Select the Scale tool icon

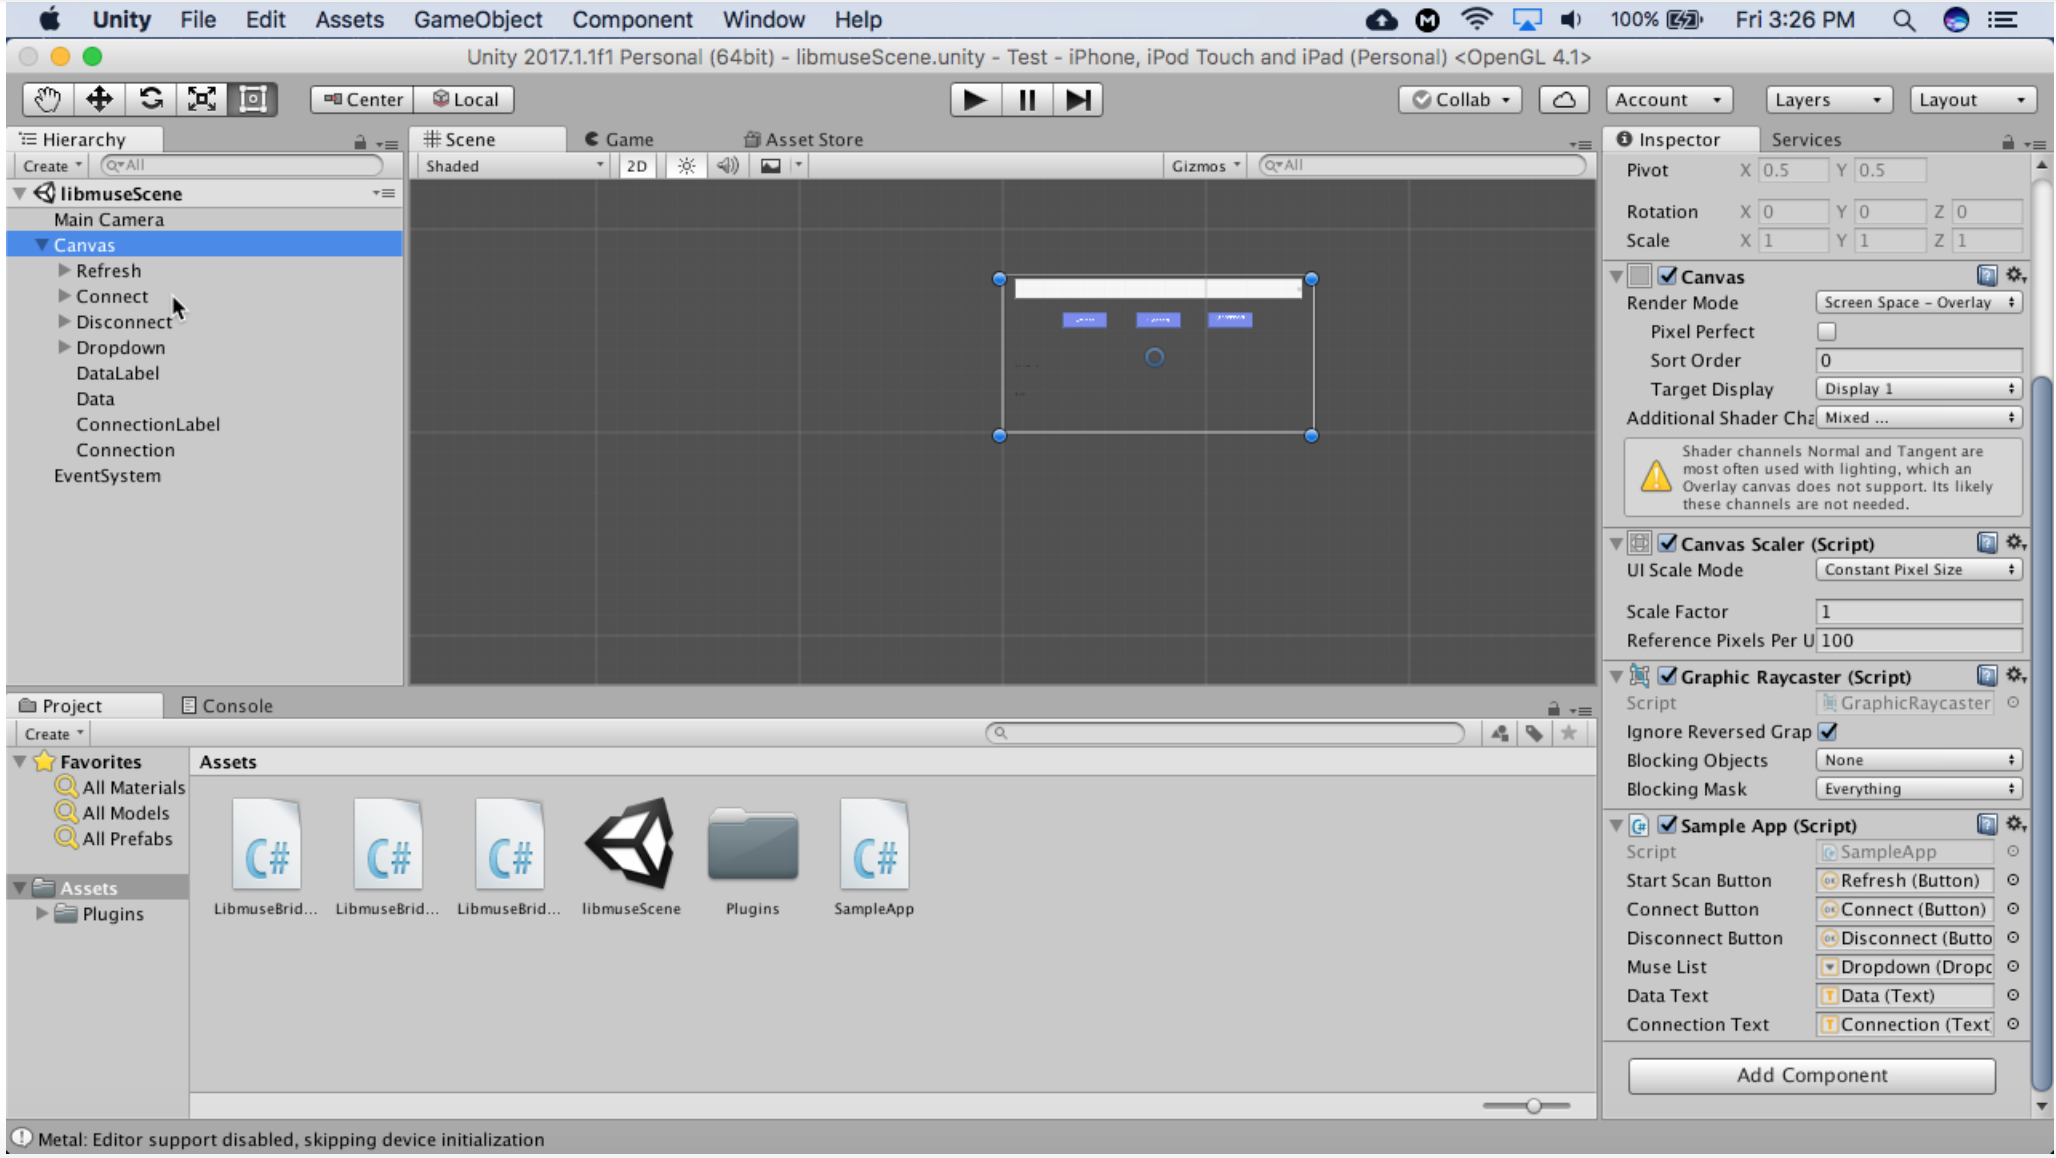202,99
